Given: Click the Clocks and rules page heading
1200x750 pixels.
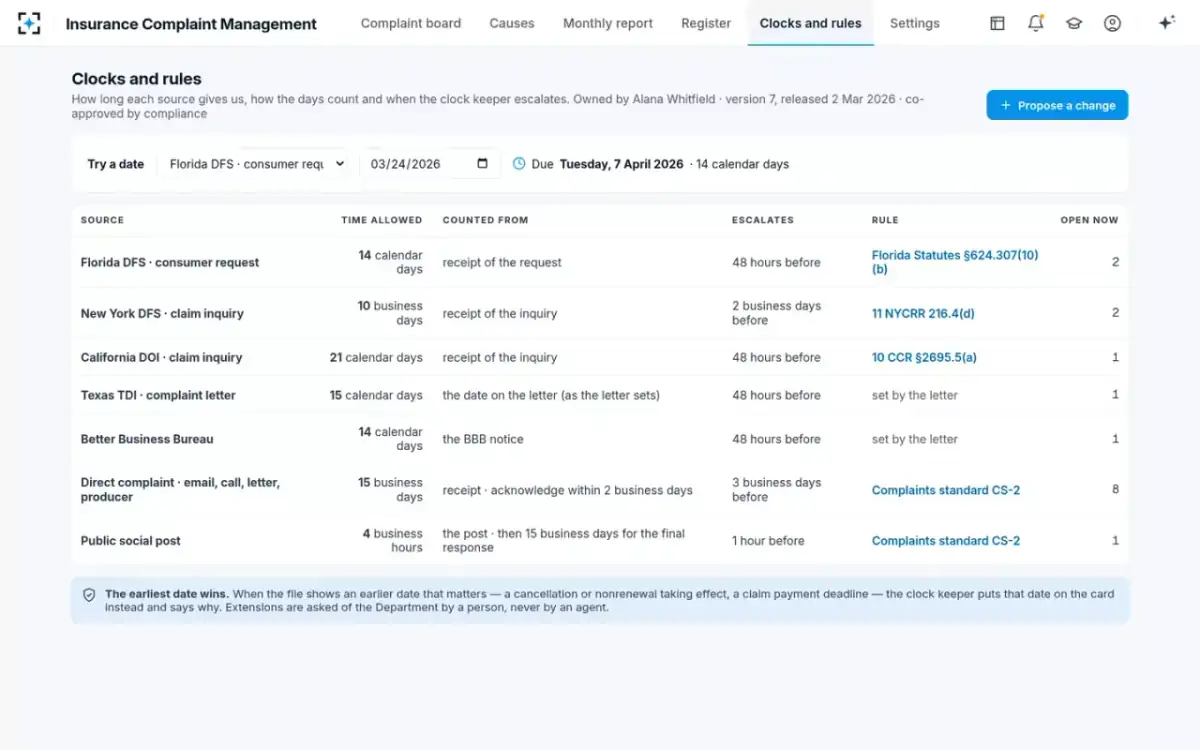Looking at the screenshot, I should pyautogui.click(x=136, y=79).
